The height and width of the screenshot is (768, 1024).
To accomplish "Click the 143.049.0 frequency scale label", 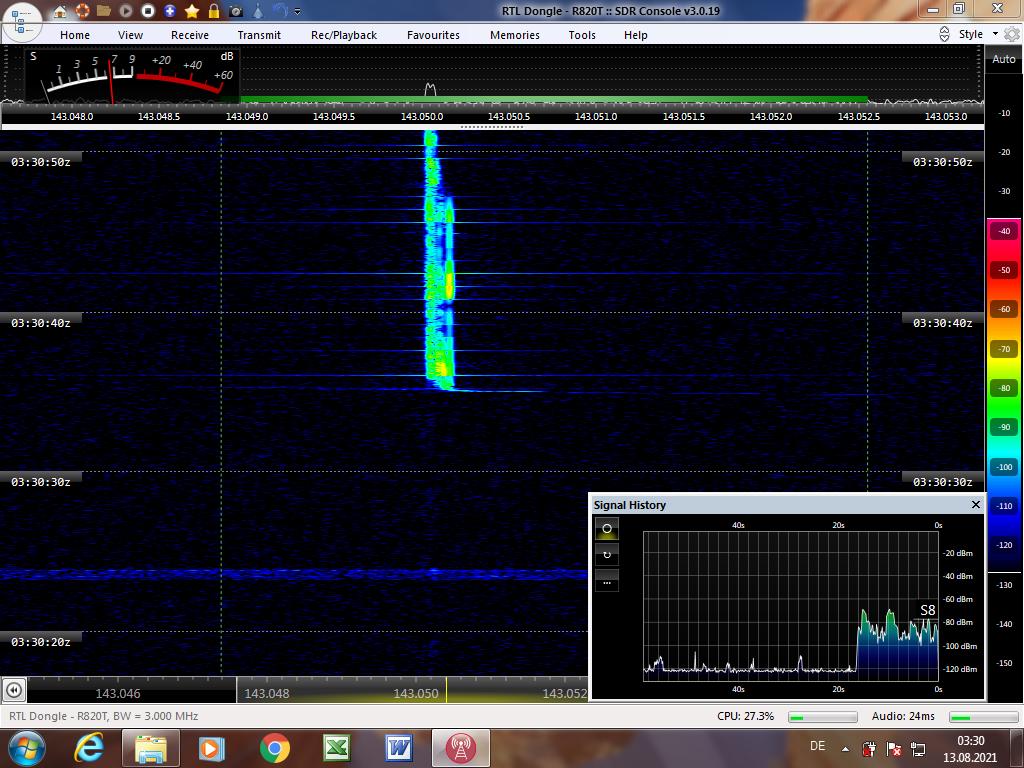I will click(247, 116).
